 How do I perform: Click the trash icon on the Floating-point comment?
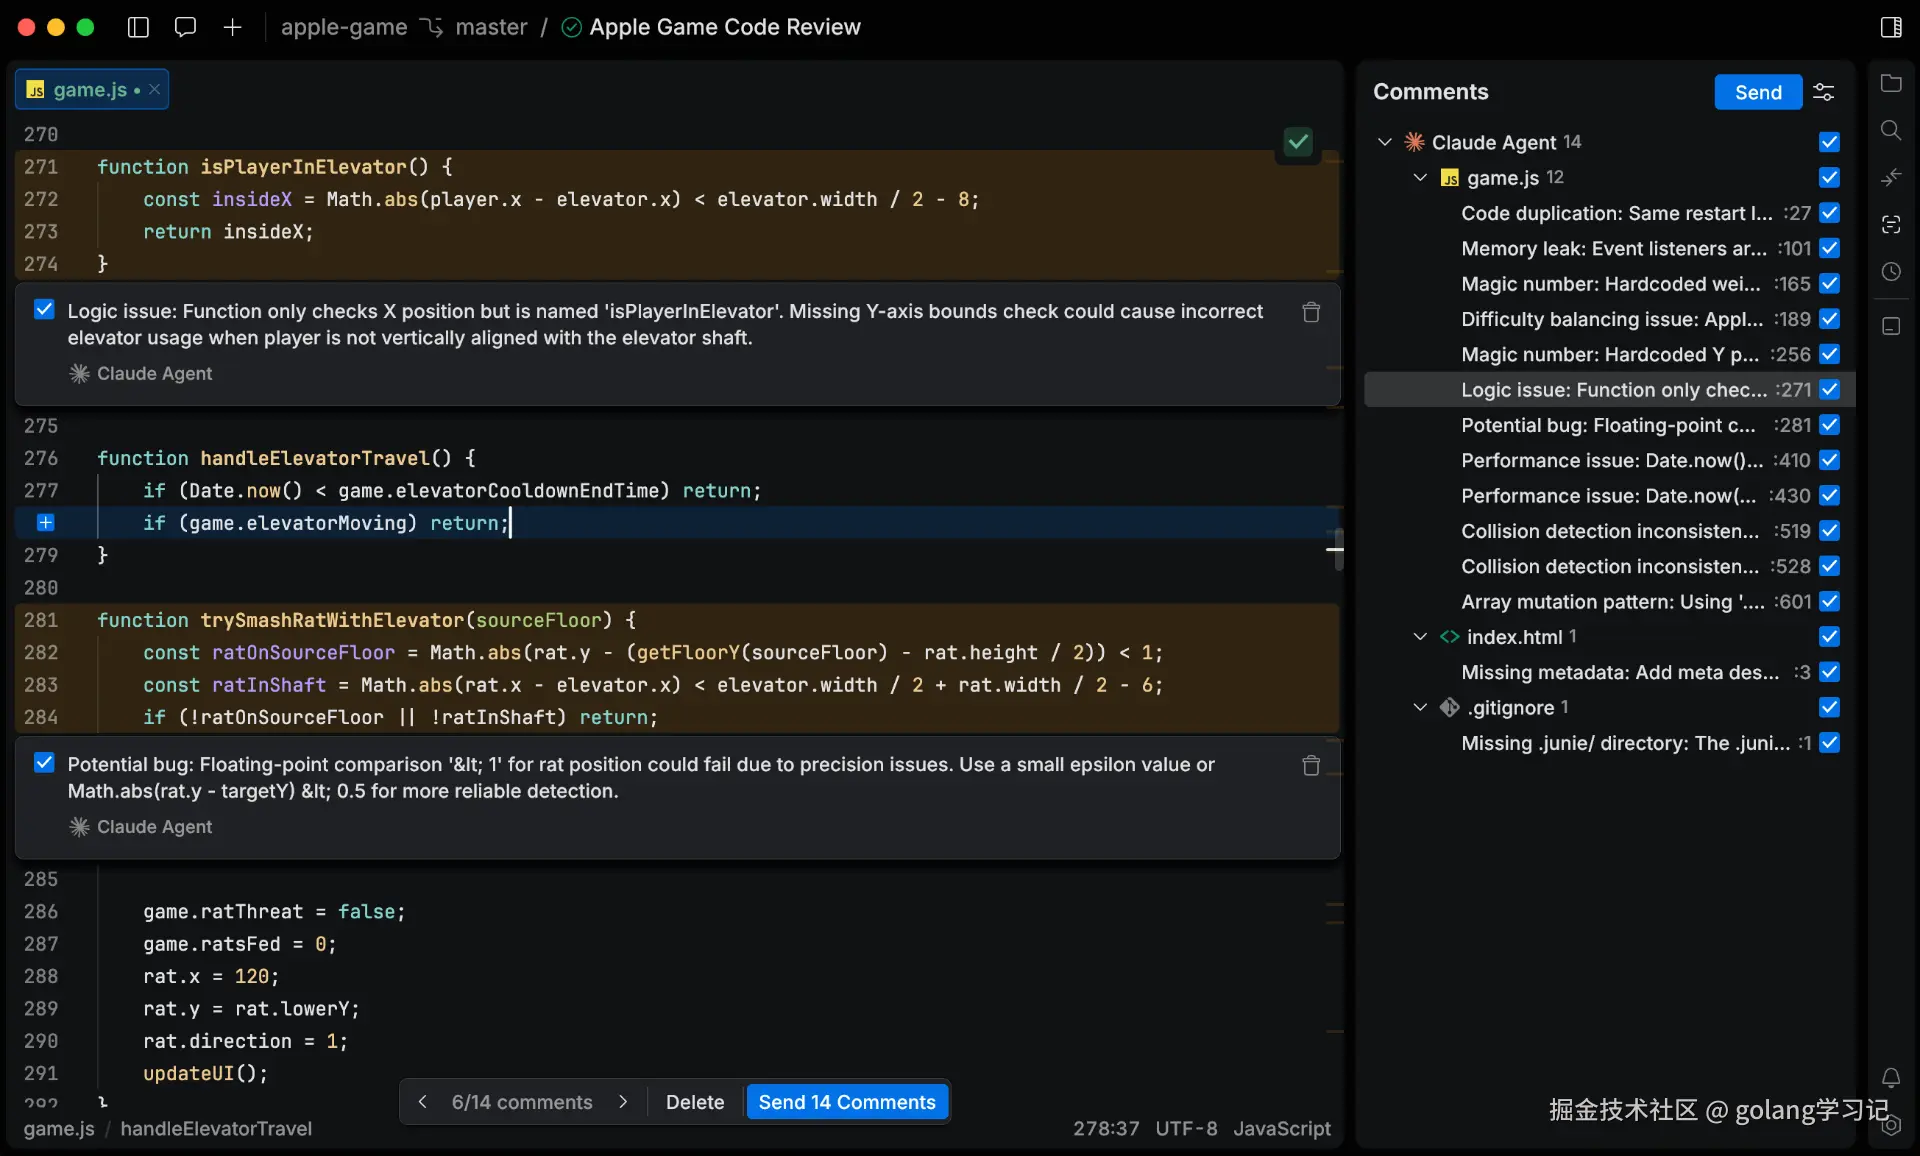point(1311,766)
